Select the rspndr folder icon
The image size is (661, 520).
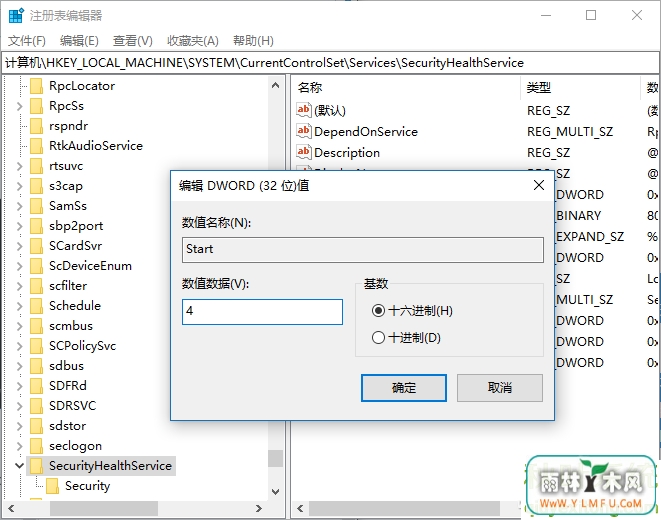(37, 126)
